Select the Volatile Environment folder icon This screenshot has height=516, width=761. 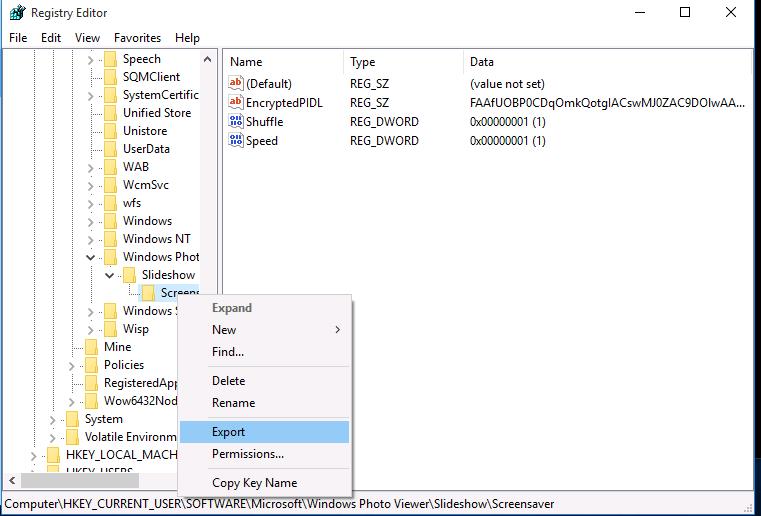73,437
